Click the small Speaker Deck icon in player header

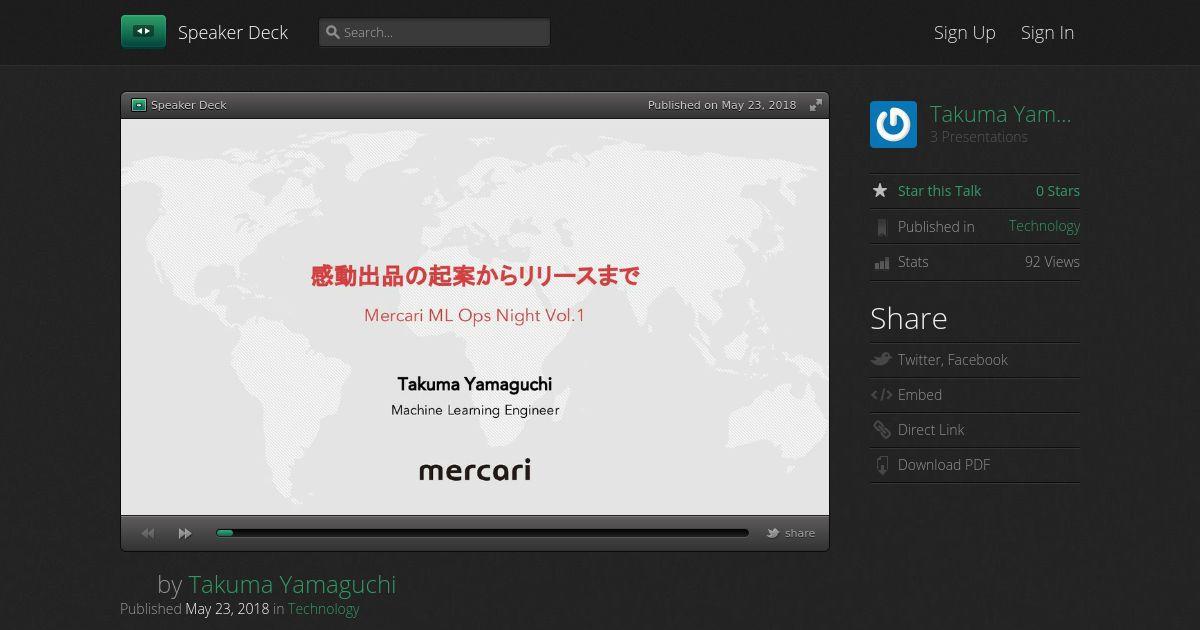click(x=139, y=105)
